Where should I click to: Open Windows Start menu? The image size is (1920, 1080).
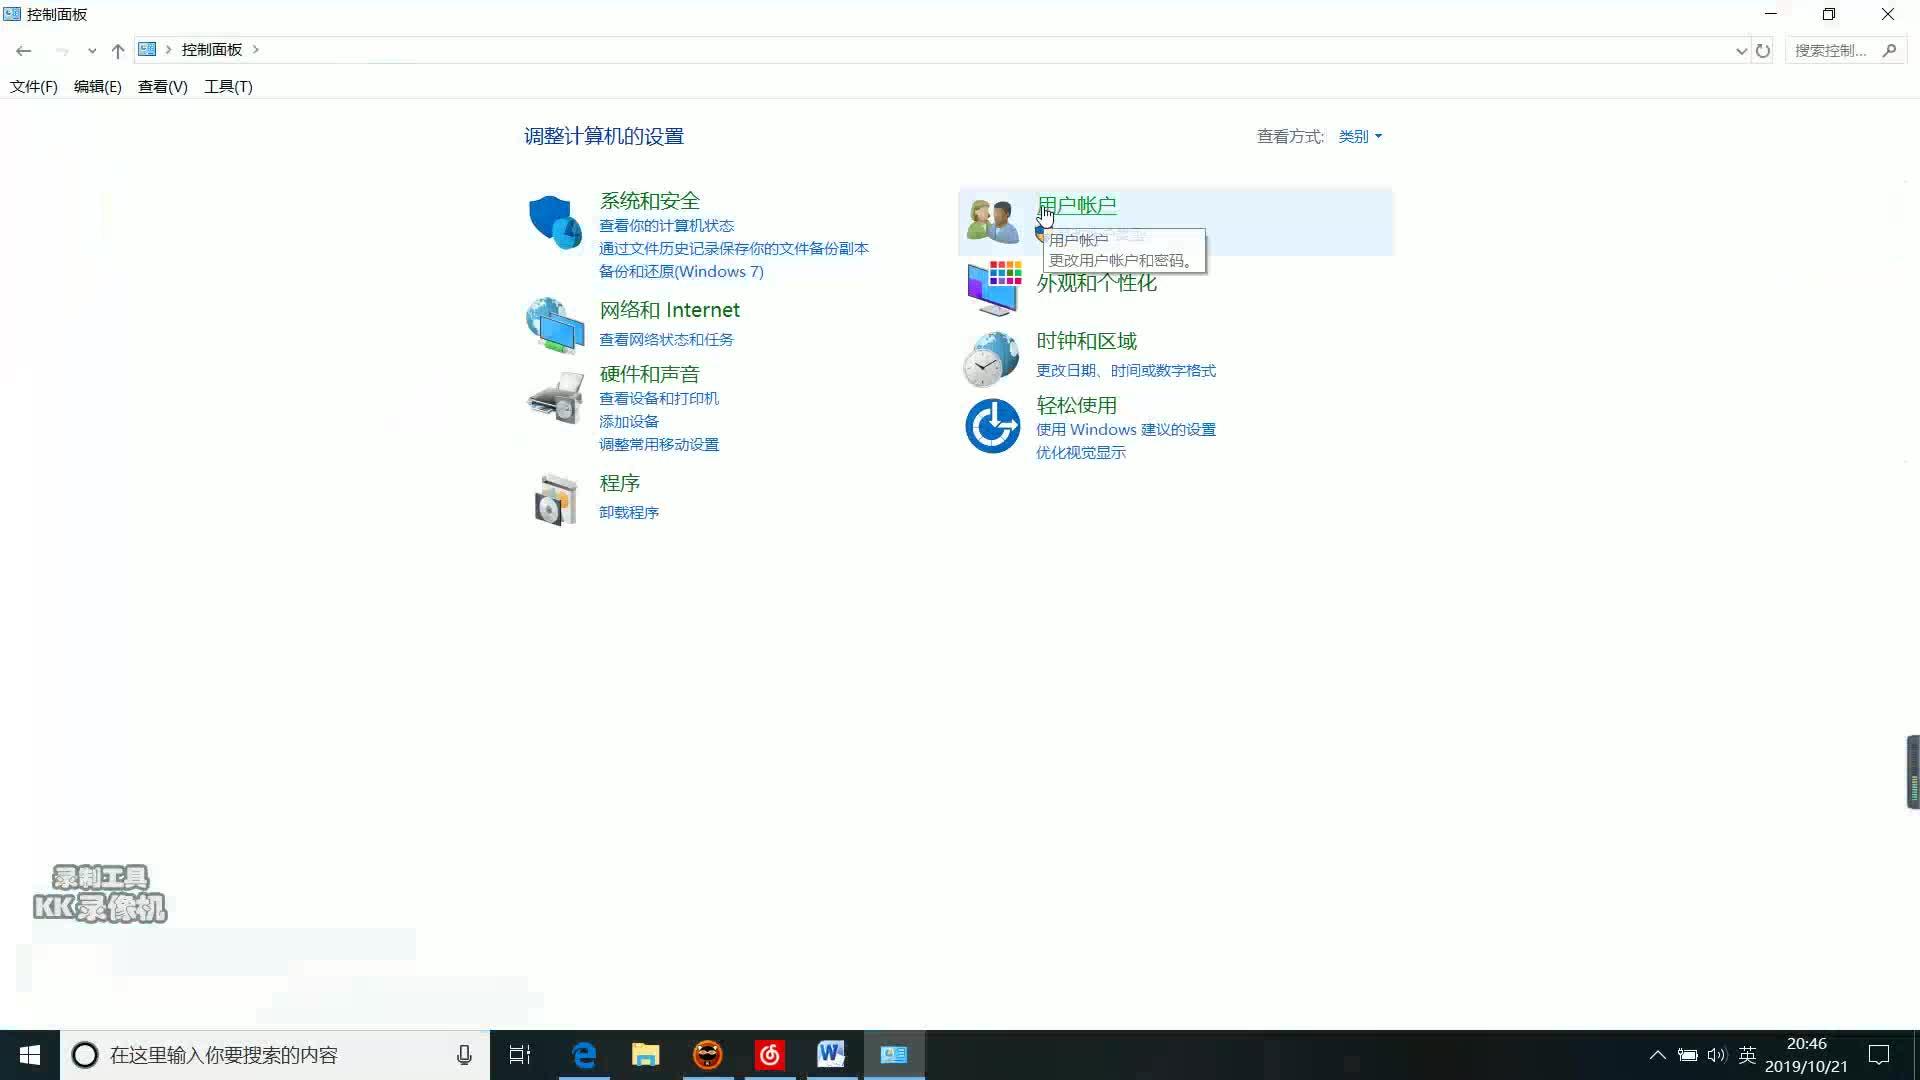point(30,1055)
